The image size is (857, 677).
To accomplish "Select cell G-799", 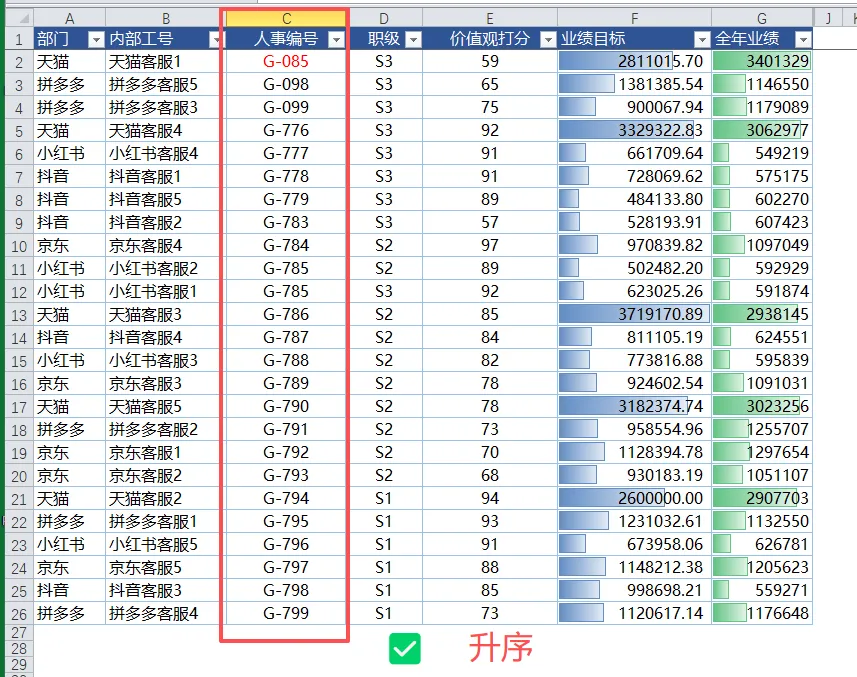I will point(286,613).
